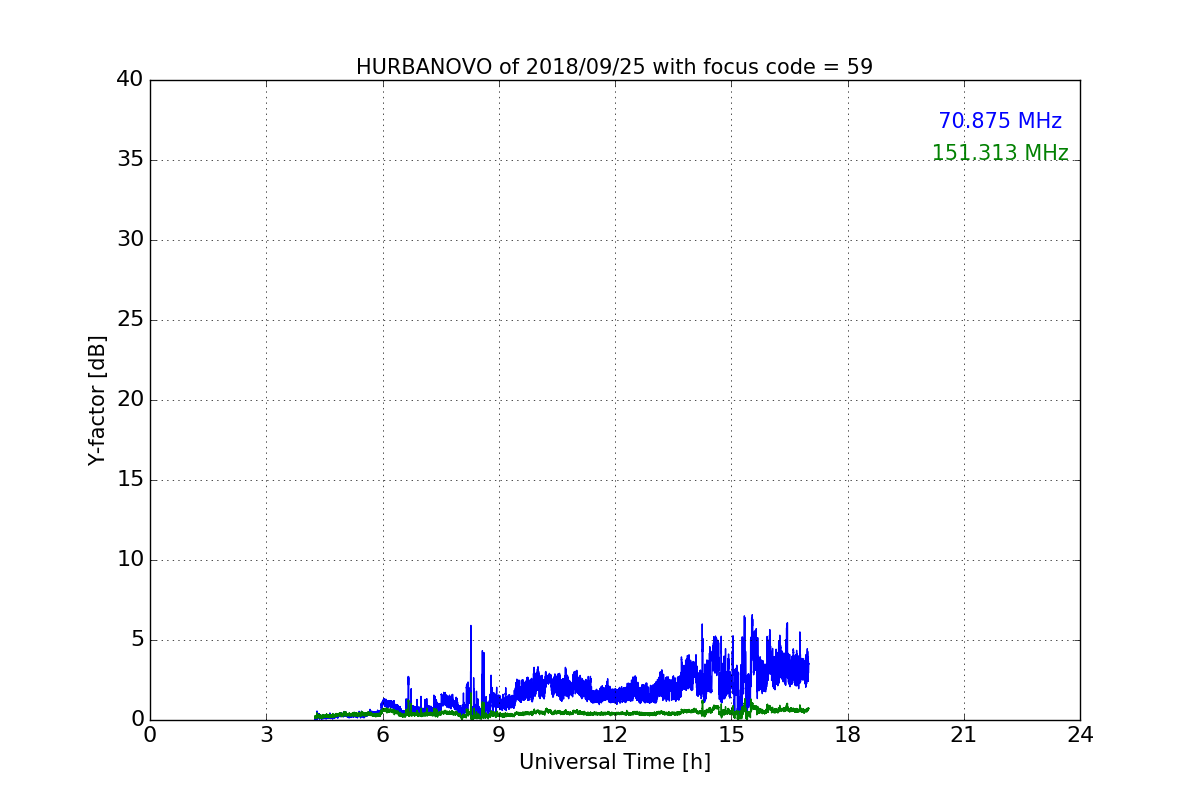Click x-axis tick label 6

tap(382, 735)
